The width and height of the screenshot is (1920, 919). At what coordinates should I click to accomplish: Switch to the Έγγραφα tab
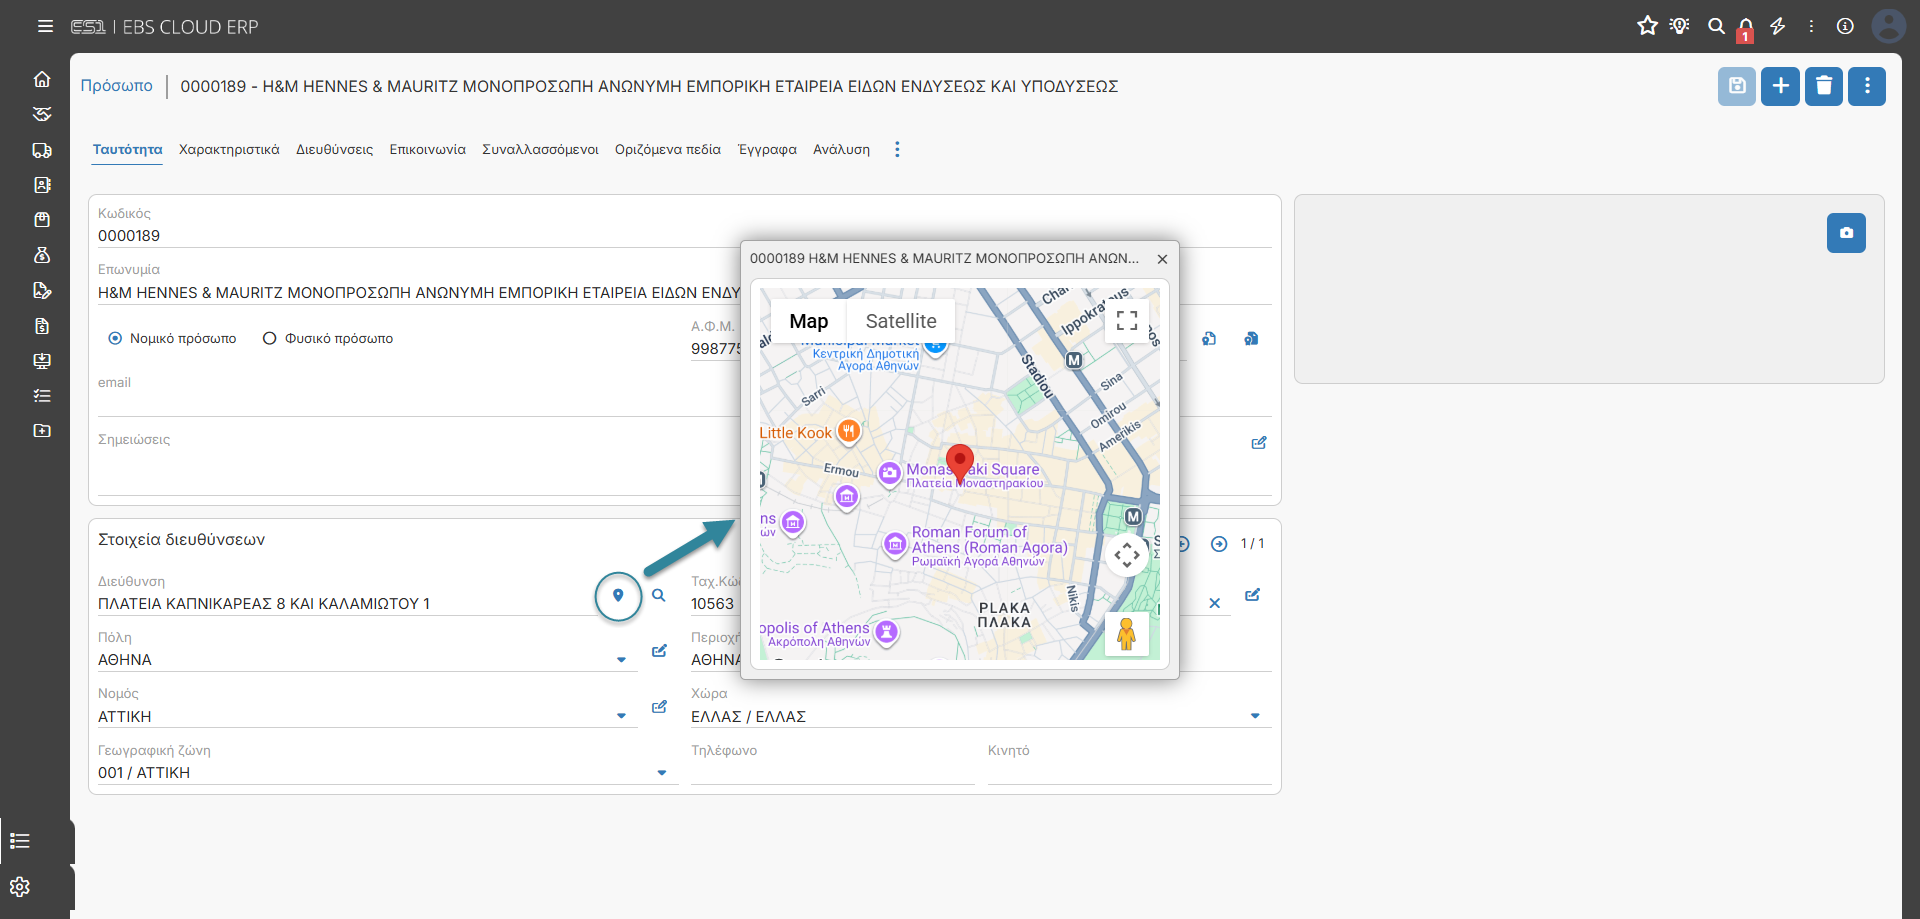(x=767, y=150)
